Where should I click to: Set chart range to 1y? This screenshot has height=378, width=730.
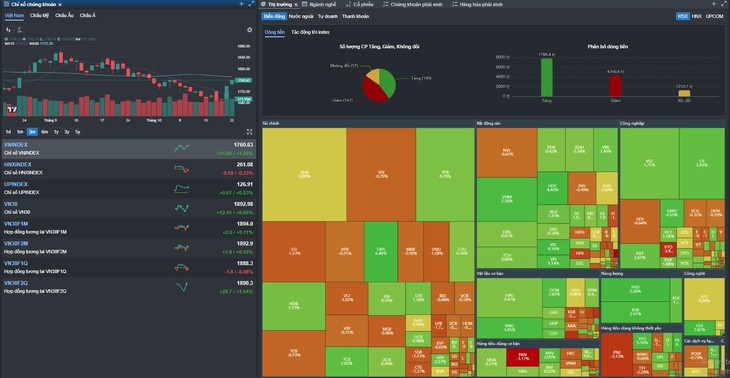[x=56, y=132]
